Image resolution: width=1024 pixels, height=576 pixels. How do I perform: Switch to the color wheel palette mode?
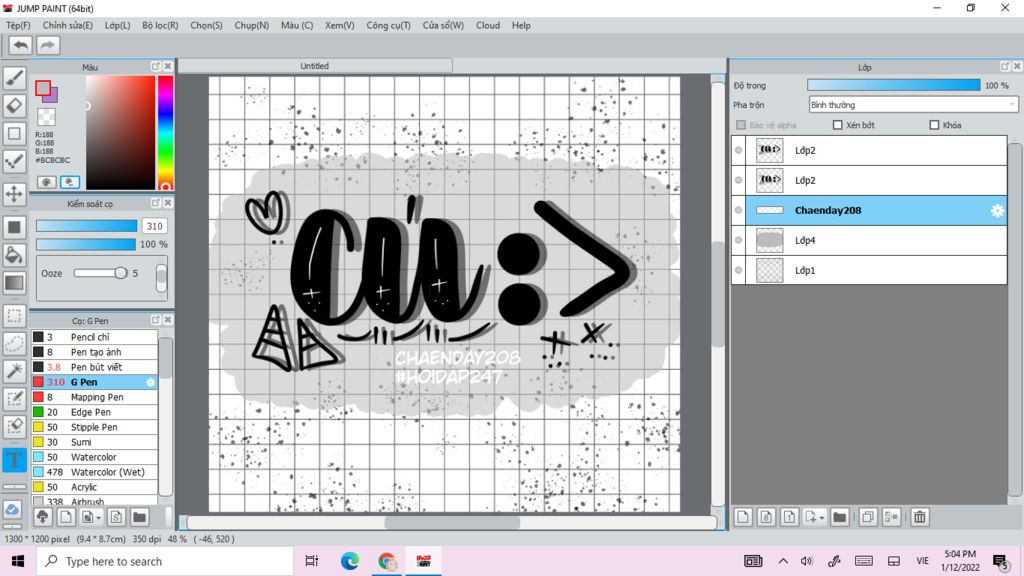[46, 182]
